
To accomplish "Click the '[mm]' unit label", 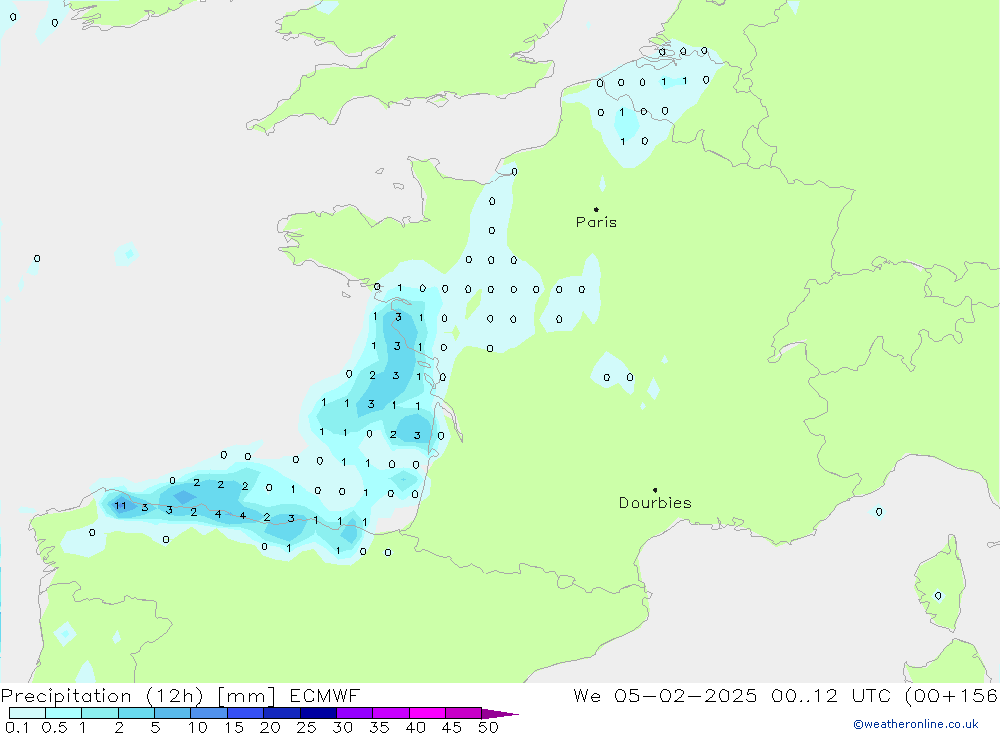I will [x=246, y=696].
